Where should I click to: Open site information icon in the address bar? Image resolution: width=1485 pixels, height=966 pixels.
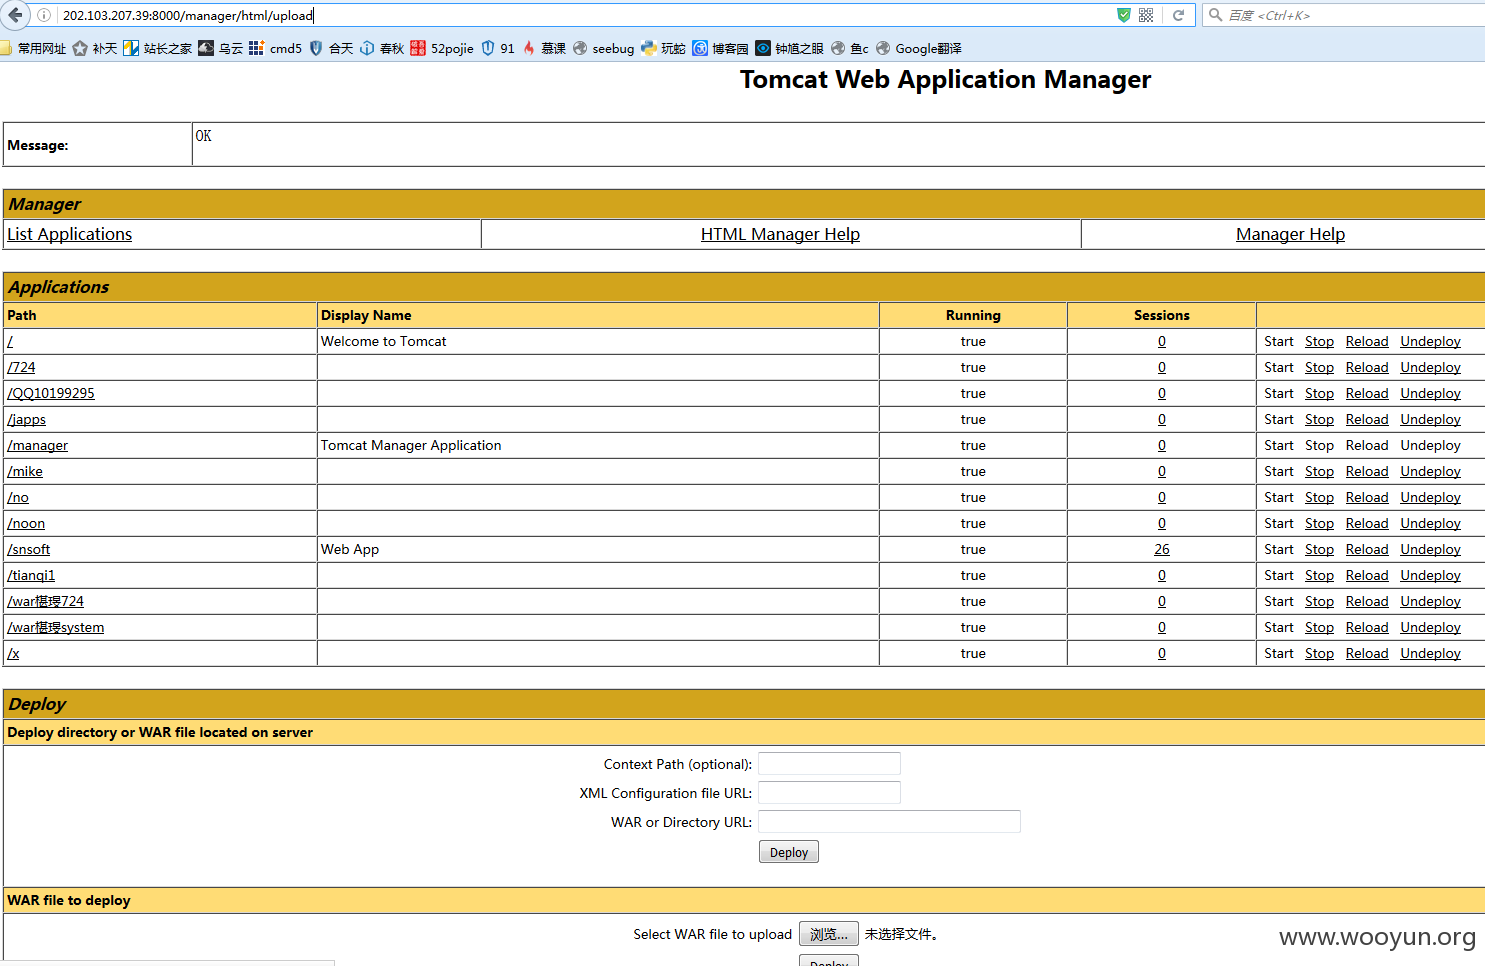click(44, 15)
